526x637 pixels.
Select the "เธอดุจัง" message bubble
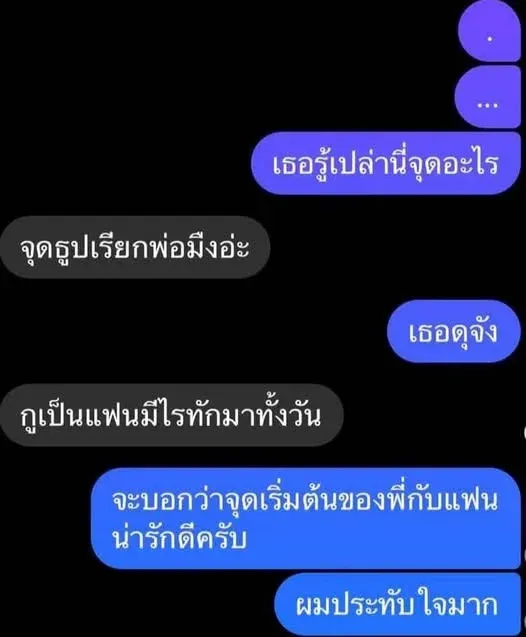coord(454,332)
